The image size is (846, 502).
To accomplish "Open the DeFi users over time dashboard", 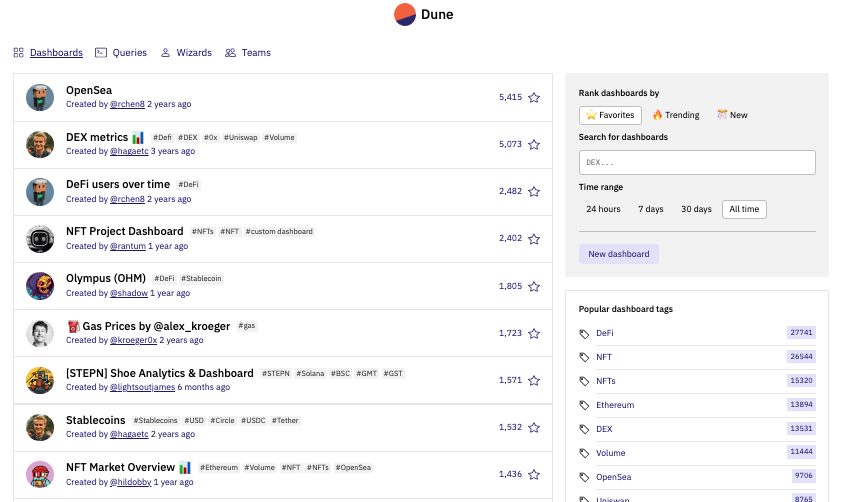I will pos(118,185).
